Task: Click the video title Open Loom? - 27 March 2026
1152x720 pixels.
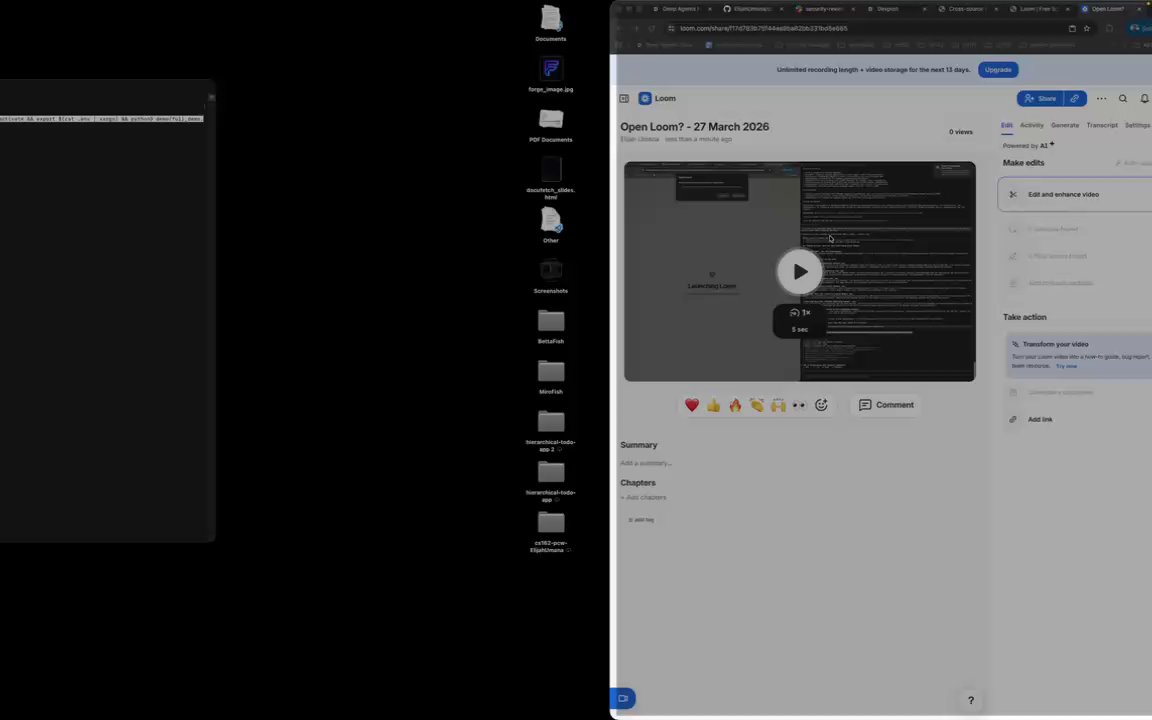Action: pyautogui.click(x=694, y=127)
